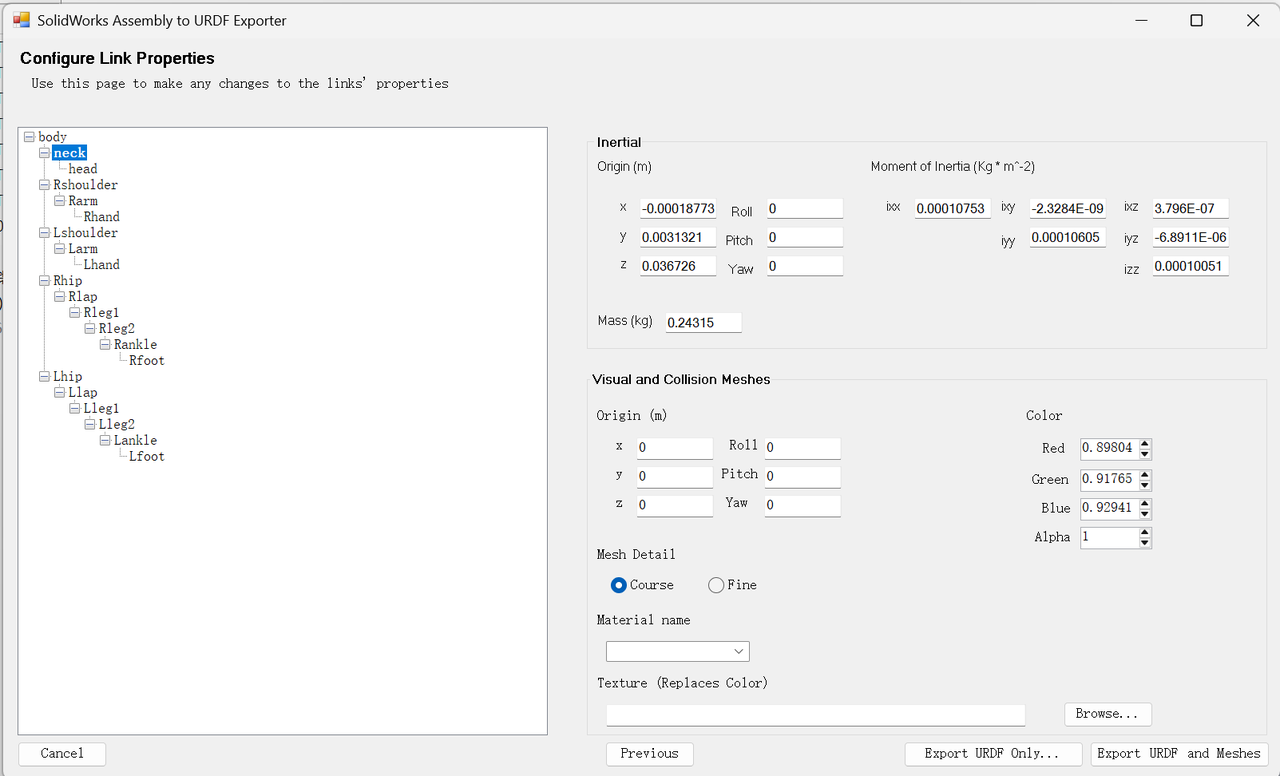
Task: Click Export URDF and Meshes button
Action: pos(1179,754)
